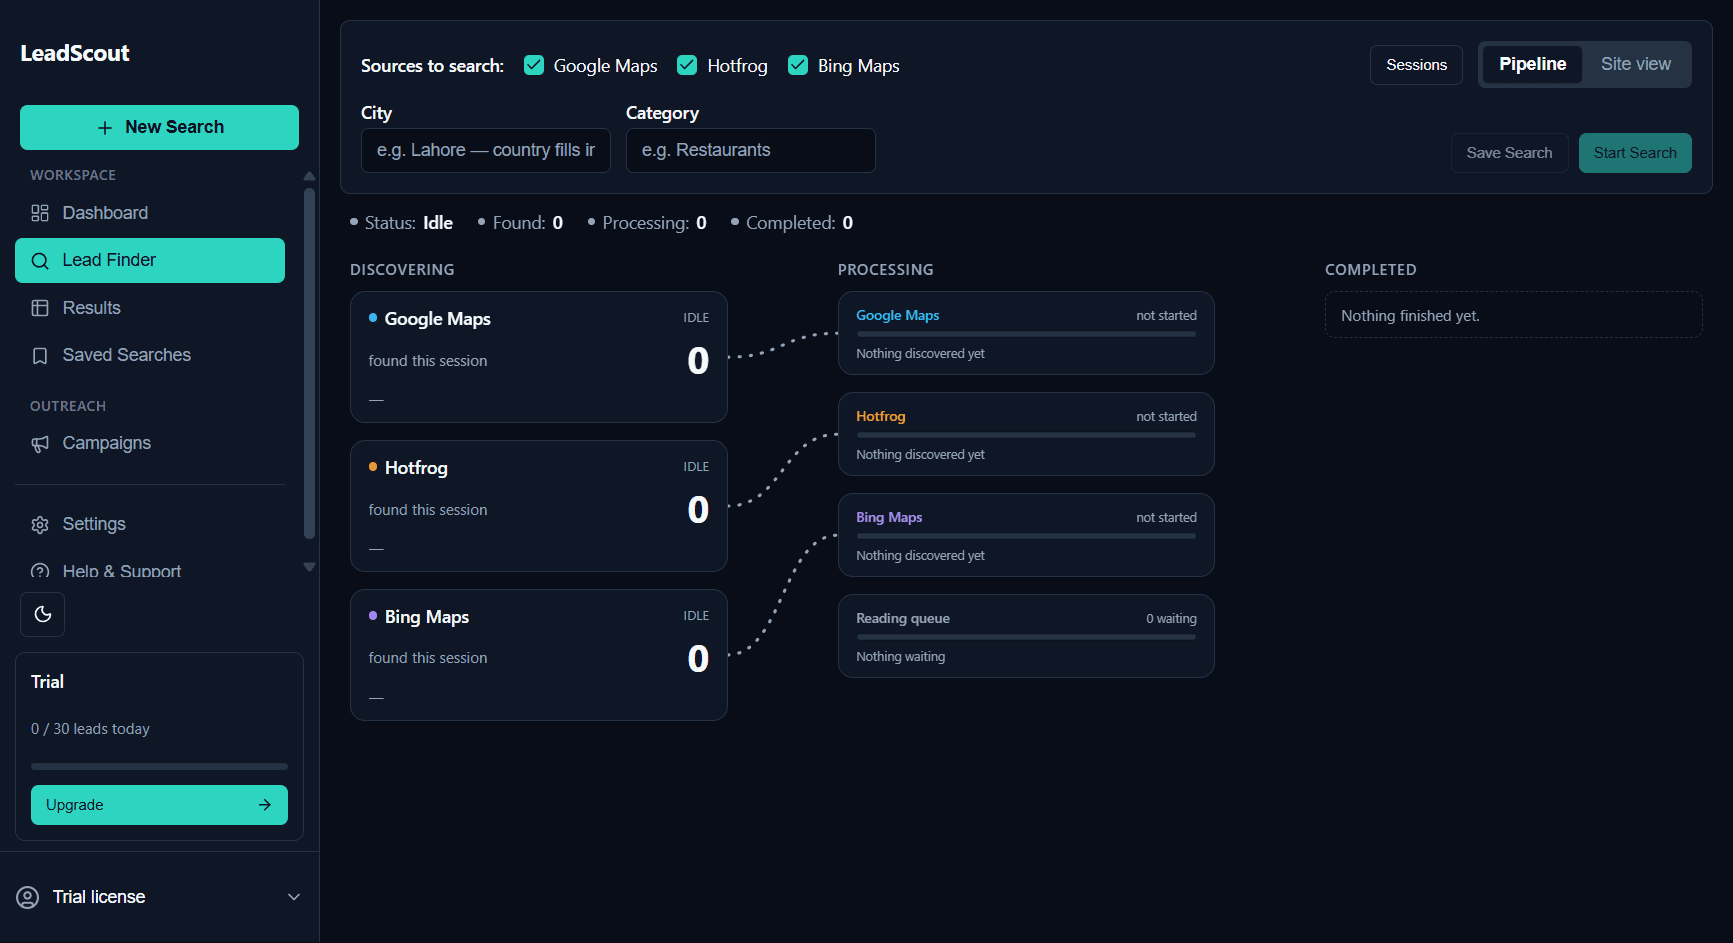Focus the Category input field
This screenshot has width=1733, height=943.
point(751,150)
